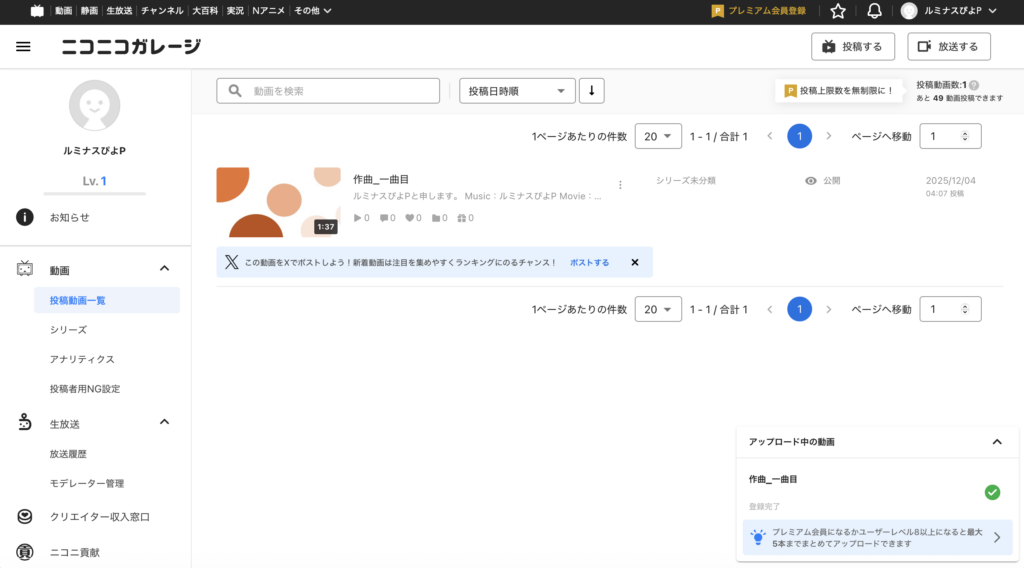Collapse the アップロード中の動画 panel

click(x=996, y=441)
